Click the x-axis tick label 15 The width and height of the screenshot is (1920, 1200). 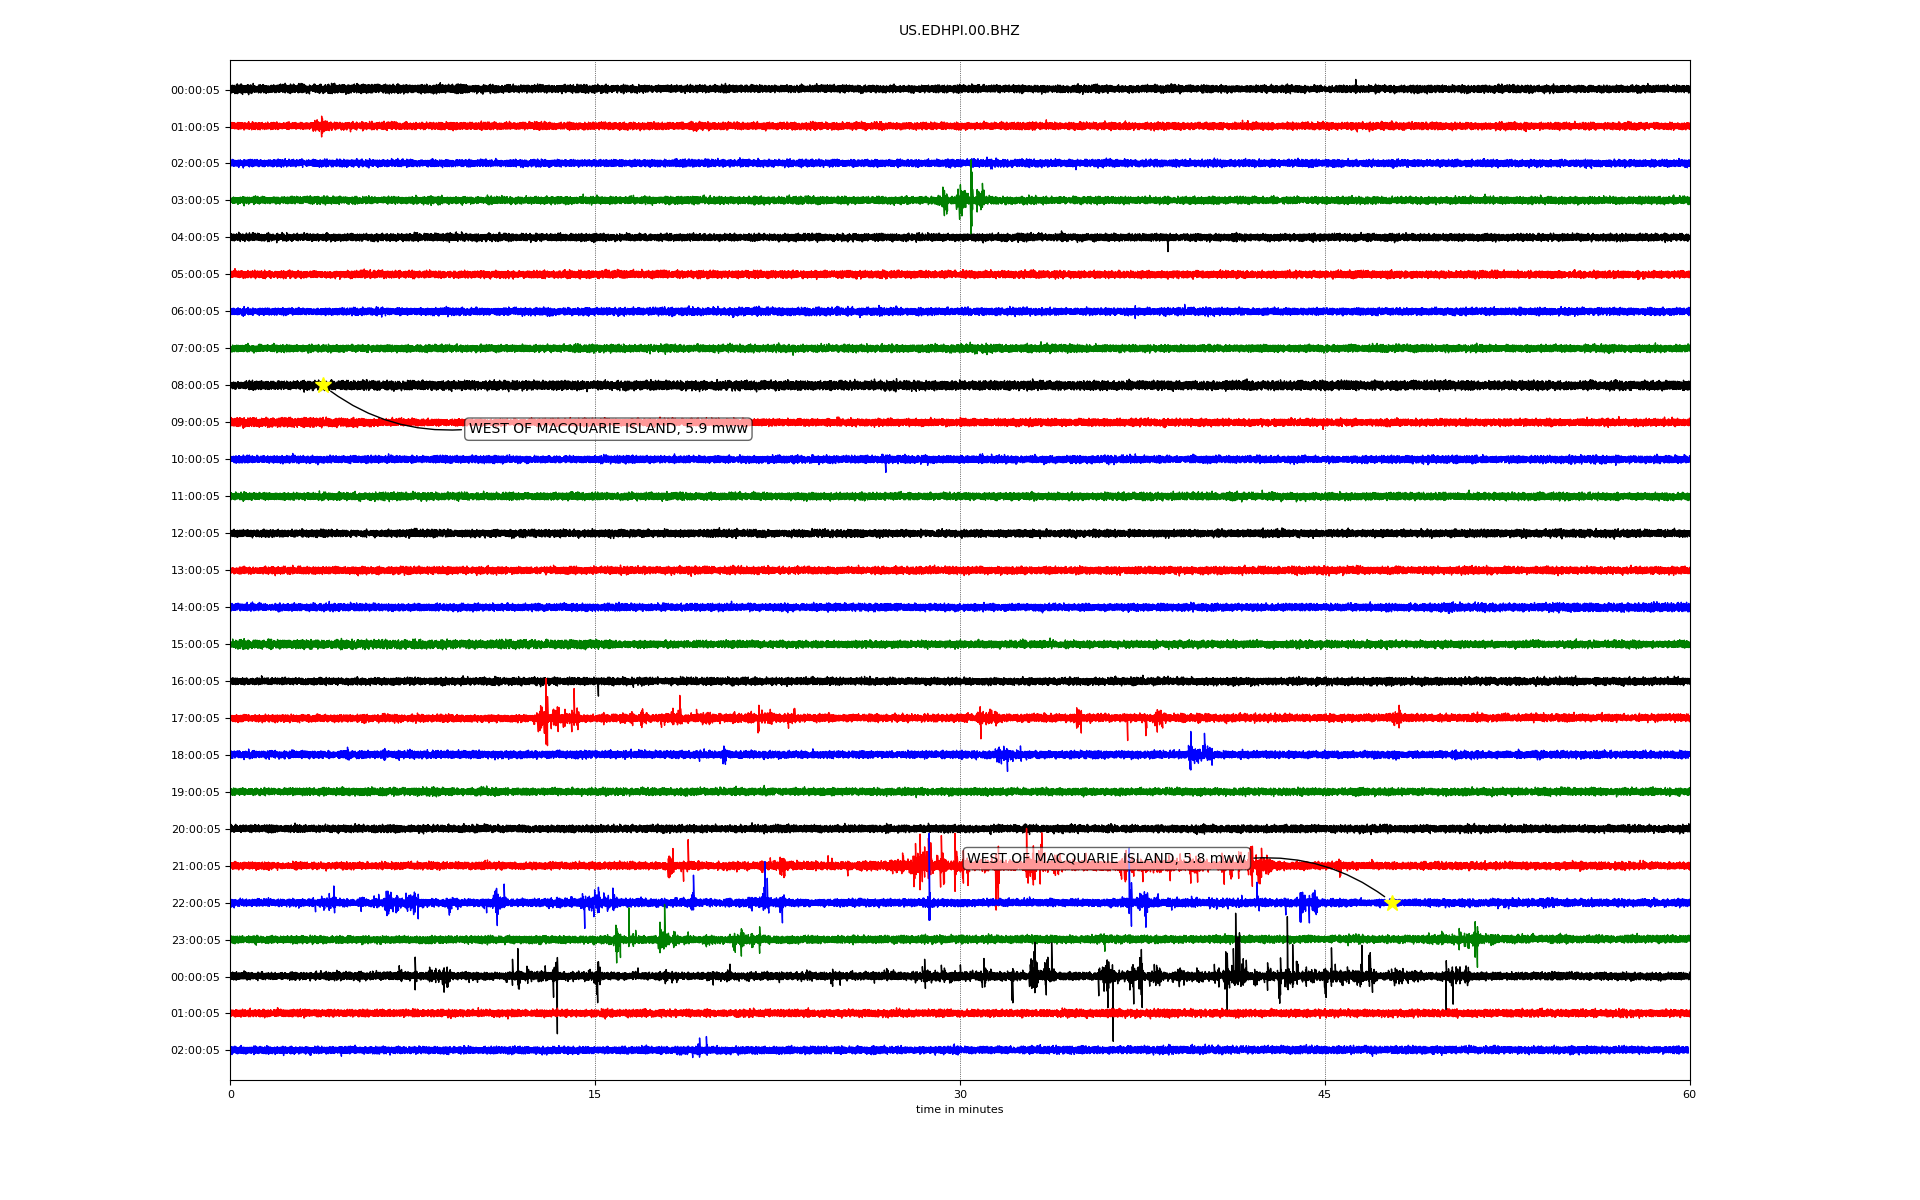click(595, 1094)
